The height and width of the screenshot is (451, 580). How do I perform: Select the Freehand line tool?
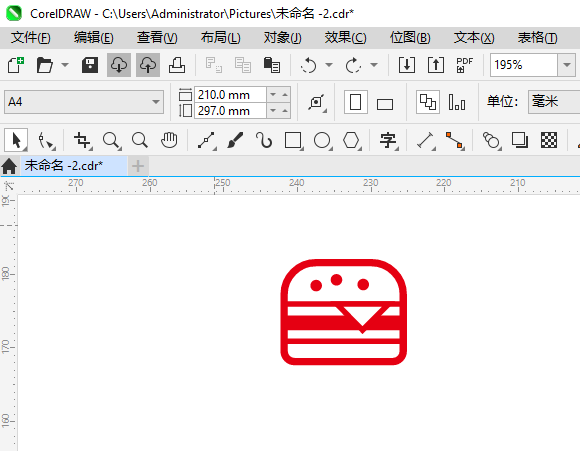[206, 140]
